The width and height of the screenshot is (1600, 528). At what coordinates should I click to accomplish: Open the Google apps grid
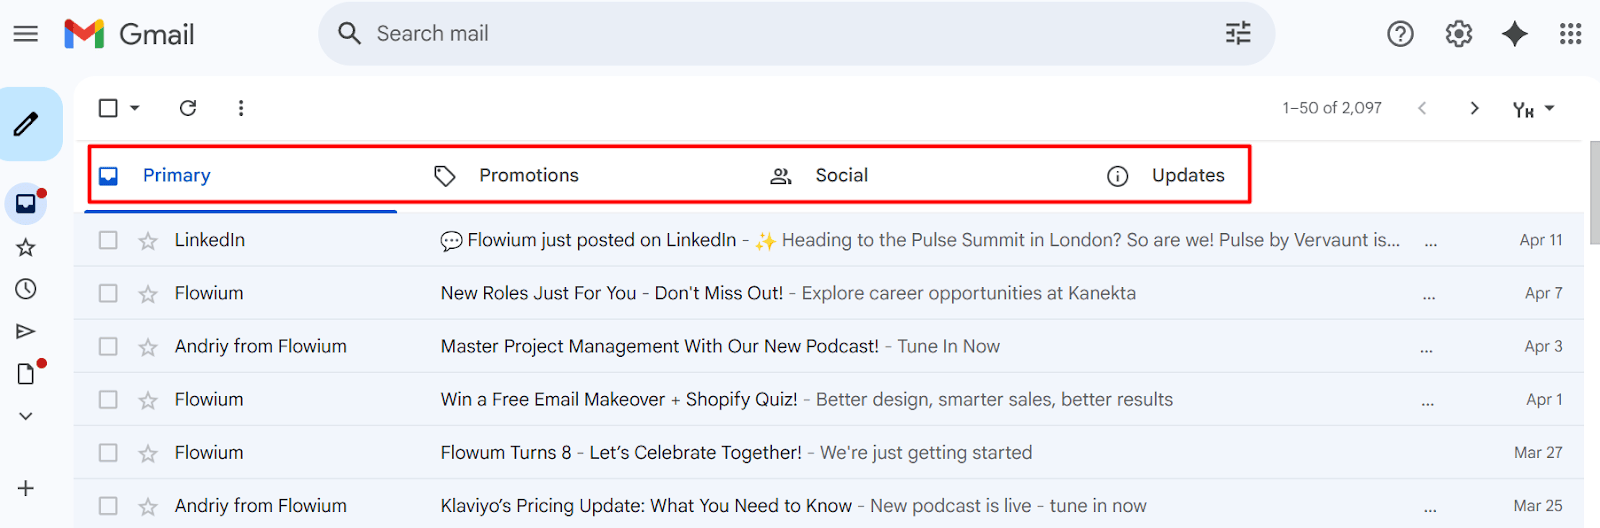pos(1570,34)
